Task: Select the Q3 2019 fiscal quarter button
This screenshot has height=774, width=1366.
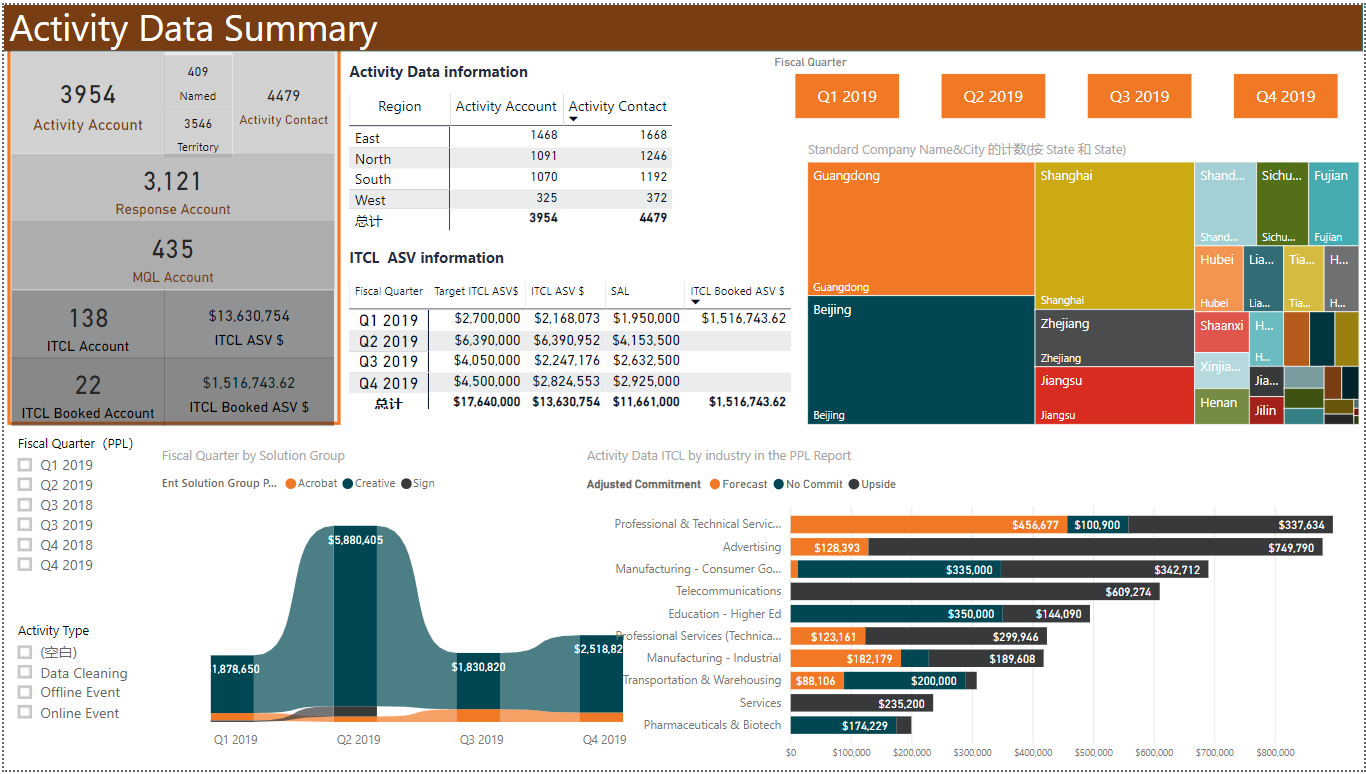Action: click(x=1139, y=97)
